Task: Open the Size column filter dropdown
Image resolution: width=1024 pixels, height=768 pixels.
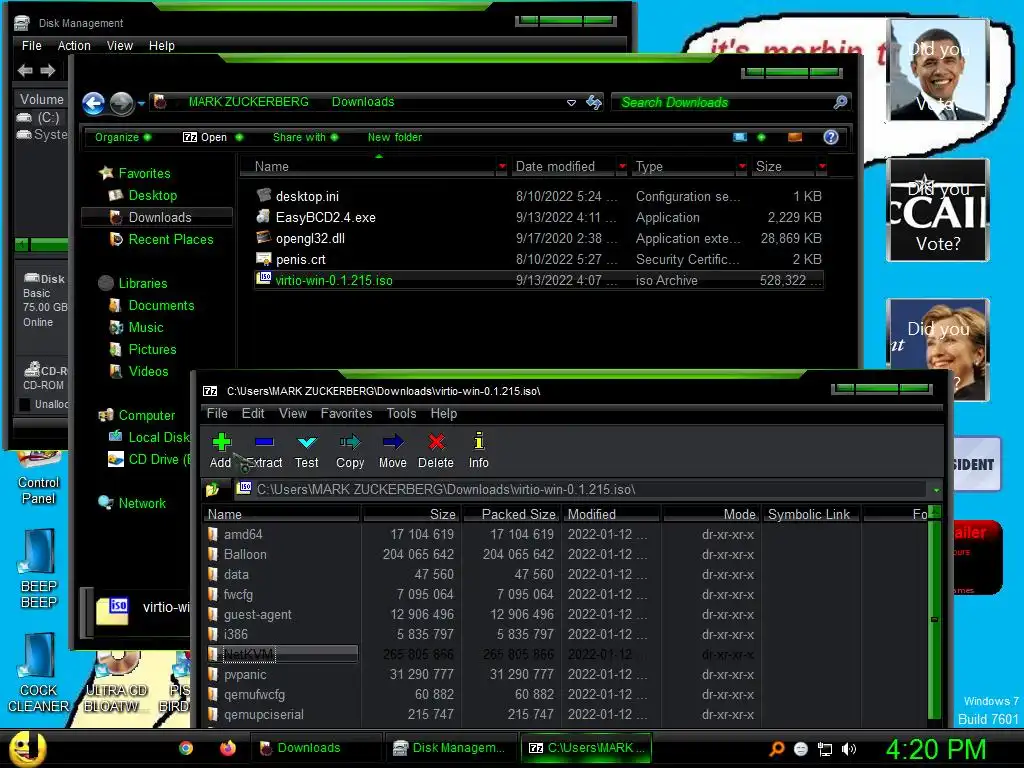Action: 822,167
